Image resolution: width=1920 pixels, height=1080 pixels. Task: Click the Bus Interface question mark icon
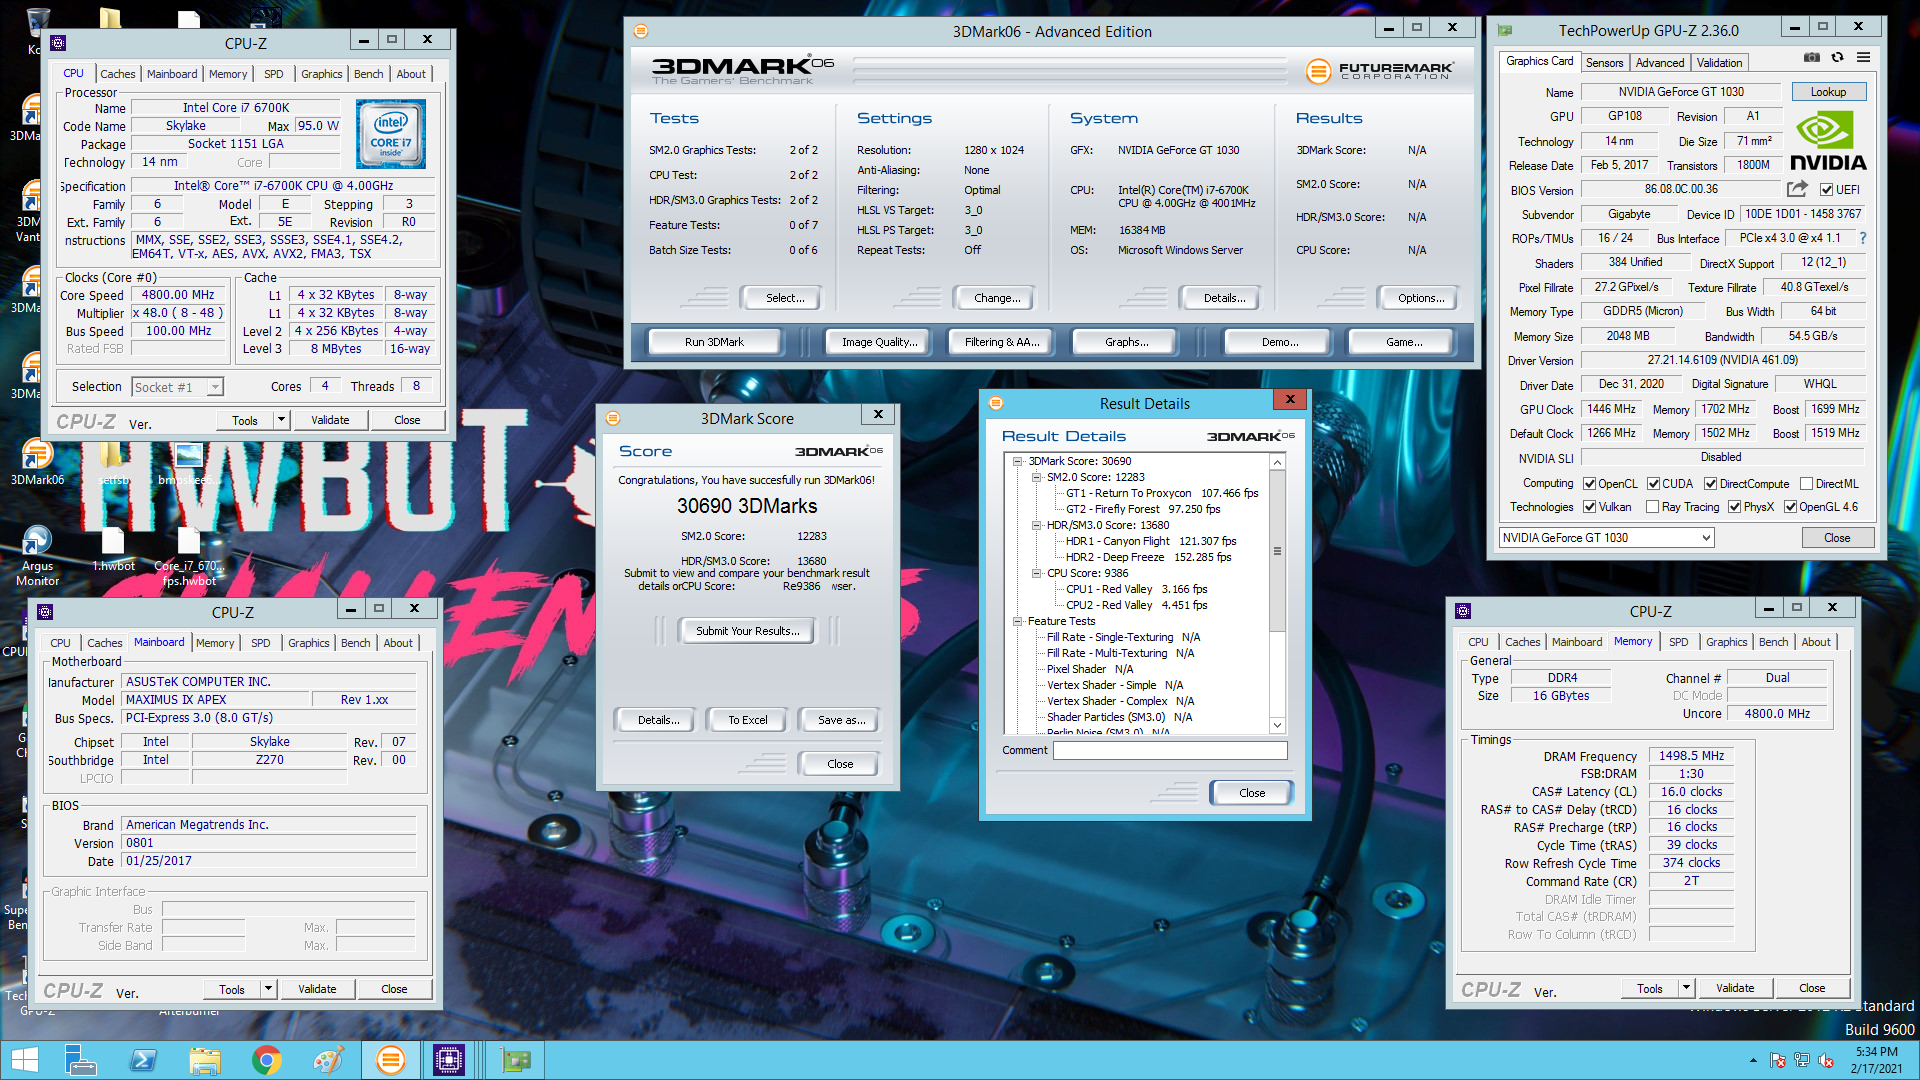click(x=1863, y=238)
